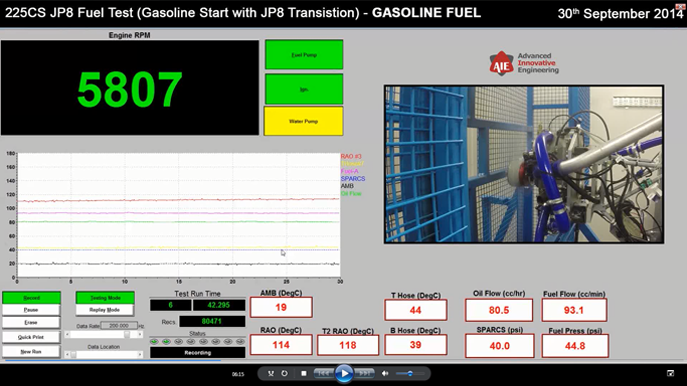Skip to previous track button

click(324, 373)
